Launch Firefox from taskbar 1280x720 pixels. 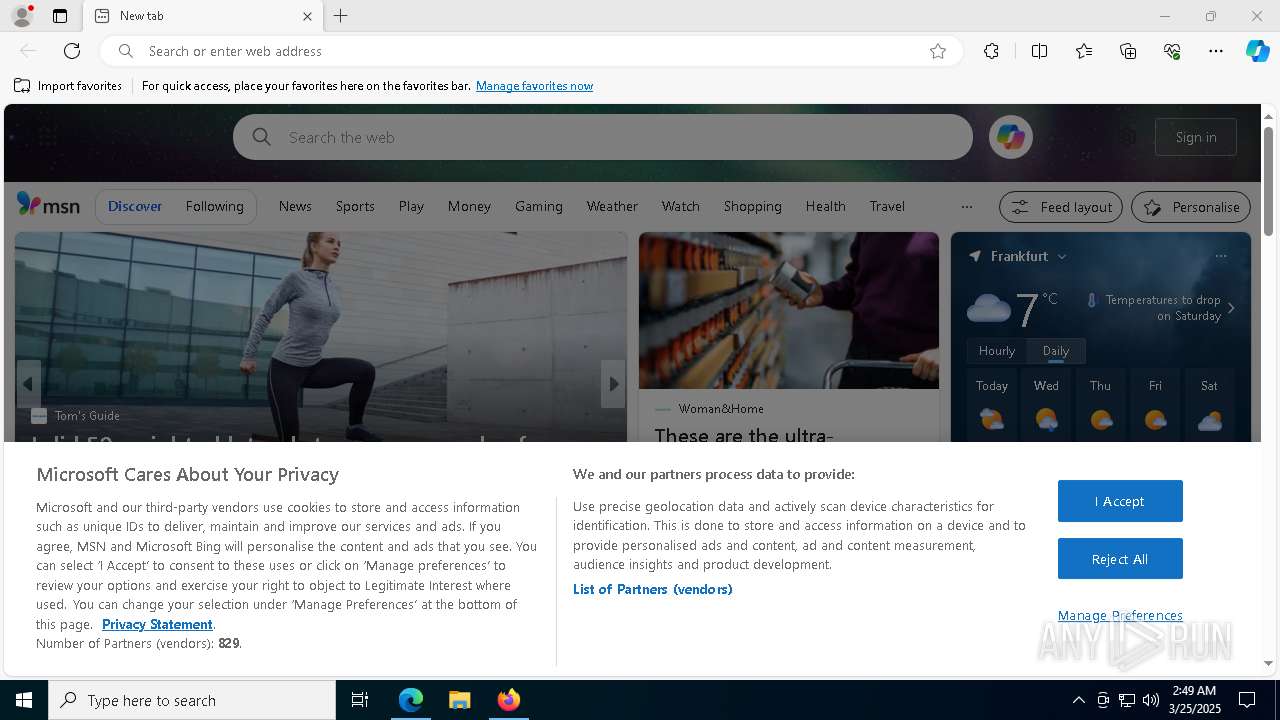pyautogui.click(x=508, y=700)
